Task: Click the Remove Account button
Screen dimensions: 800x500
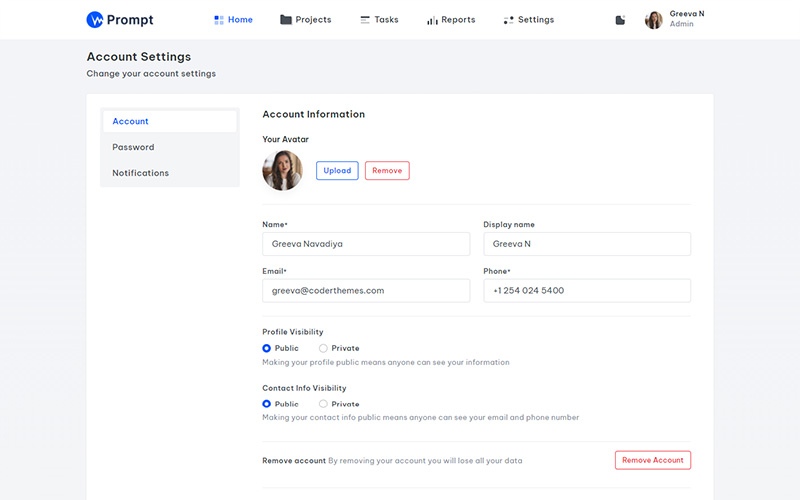Action: point(652,460)
